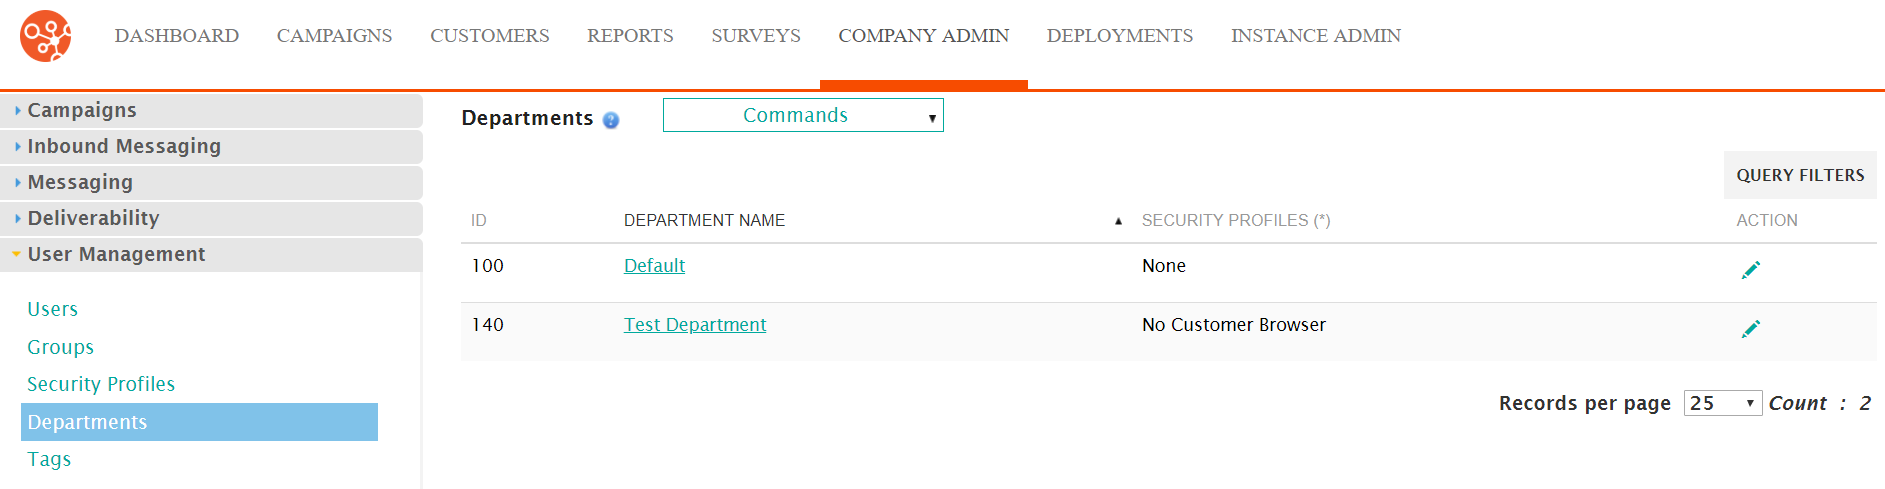
Task: Switch to the Dashboard tab
Action: point(177,36)
